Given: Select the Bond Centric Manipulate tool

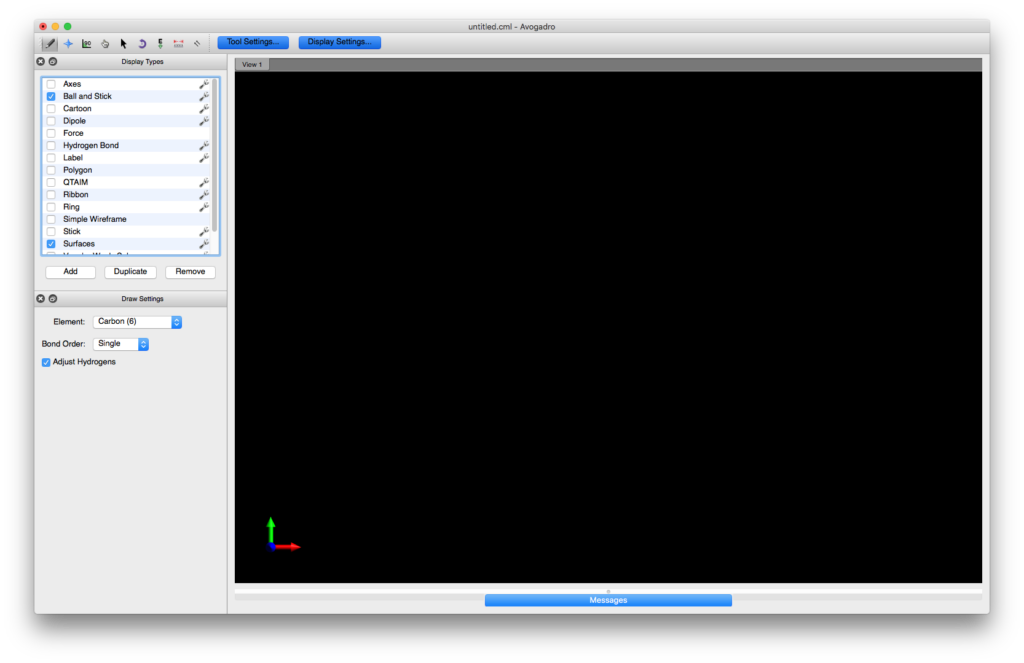Looking at the screenshot, I should point(86,43).
